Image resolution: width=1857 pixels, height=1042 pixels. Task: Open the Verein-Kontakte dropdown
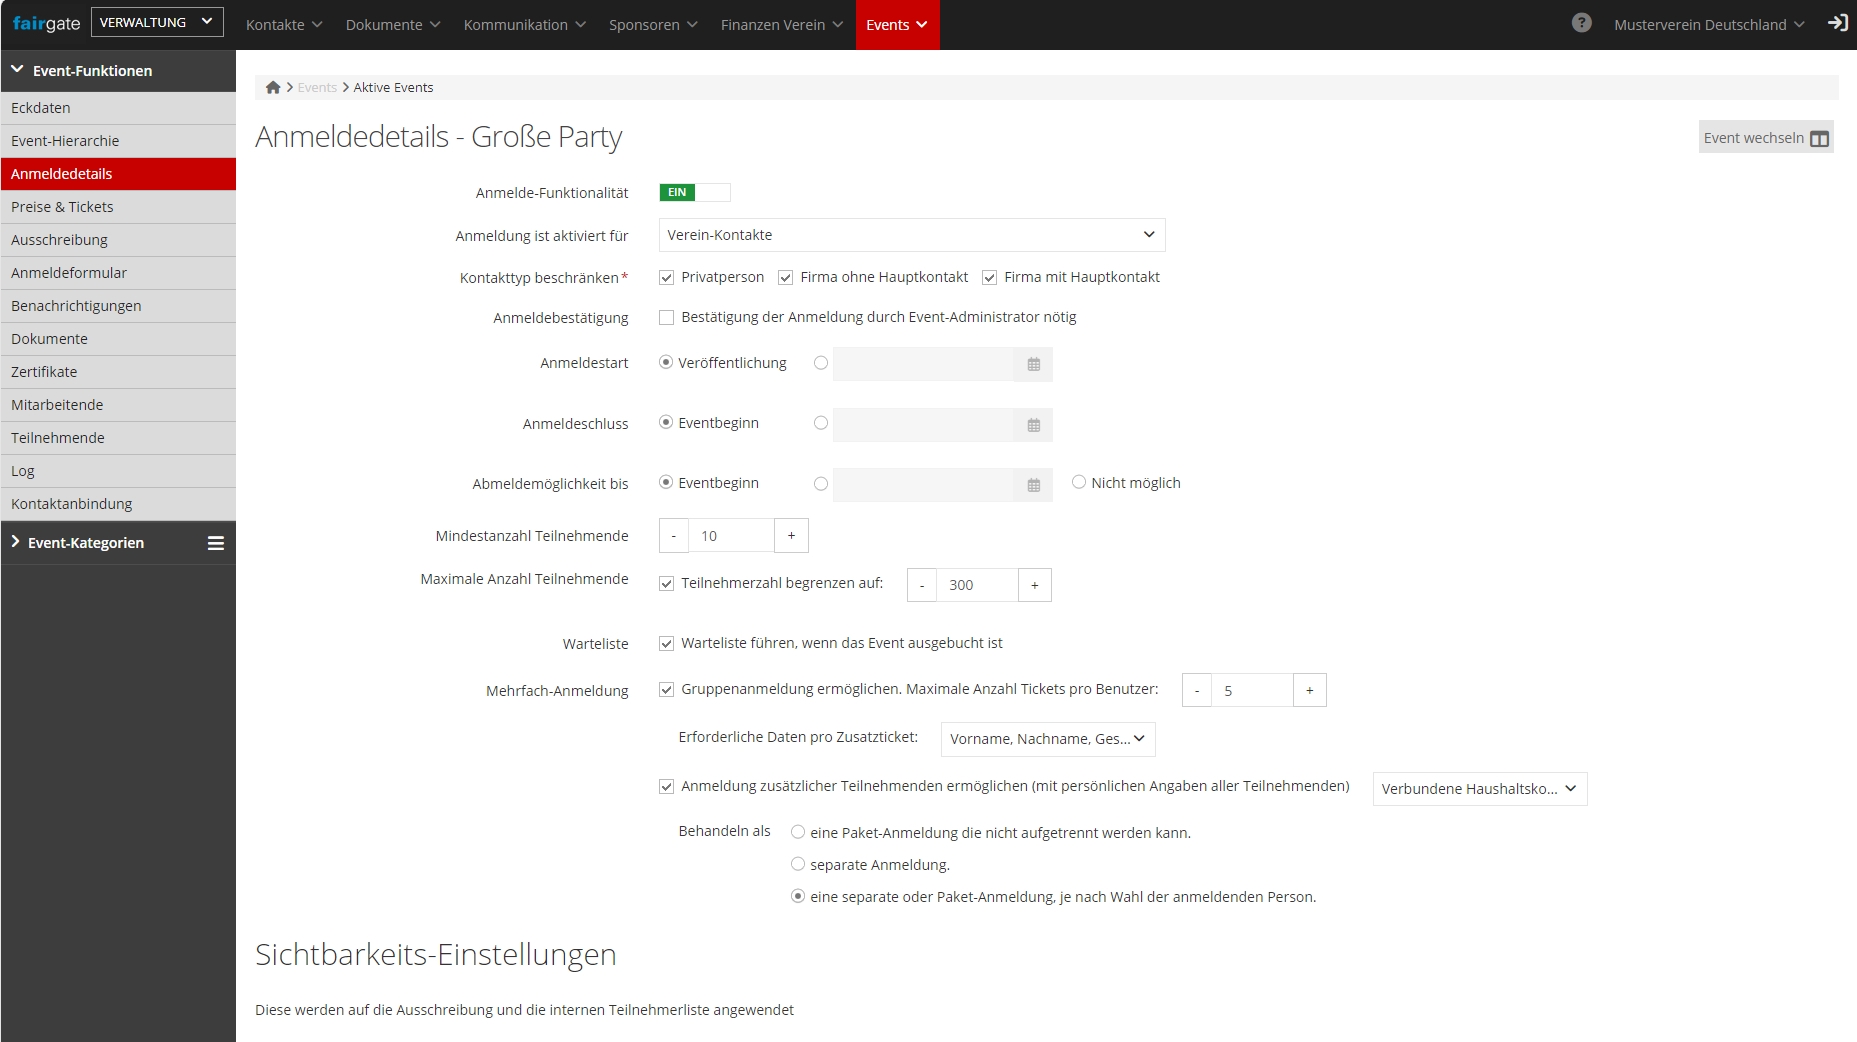click(912, 235)
